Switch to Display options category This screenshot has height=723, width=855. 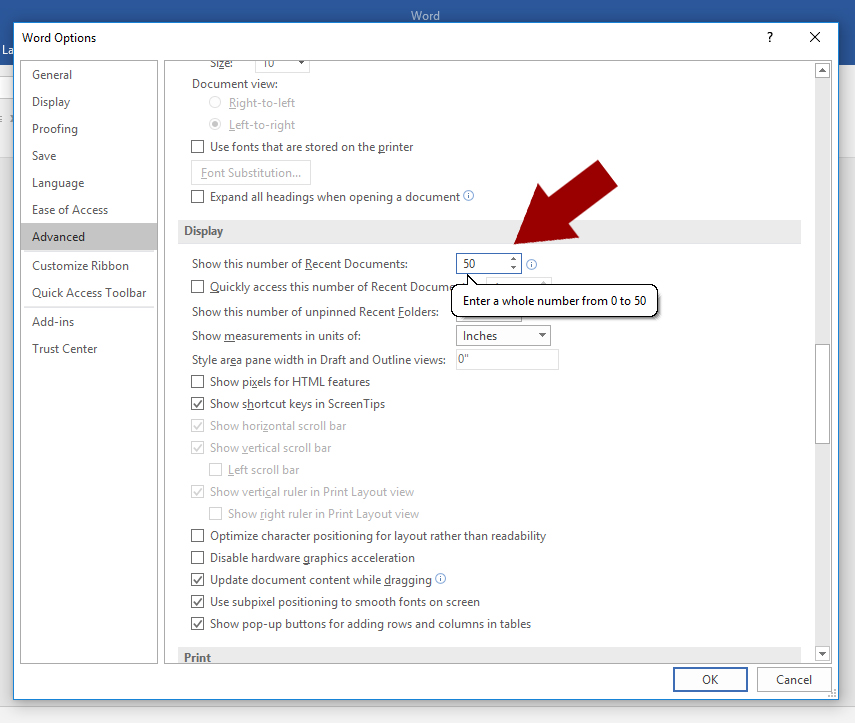click(89, 102)
